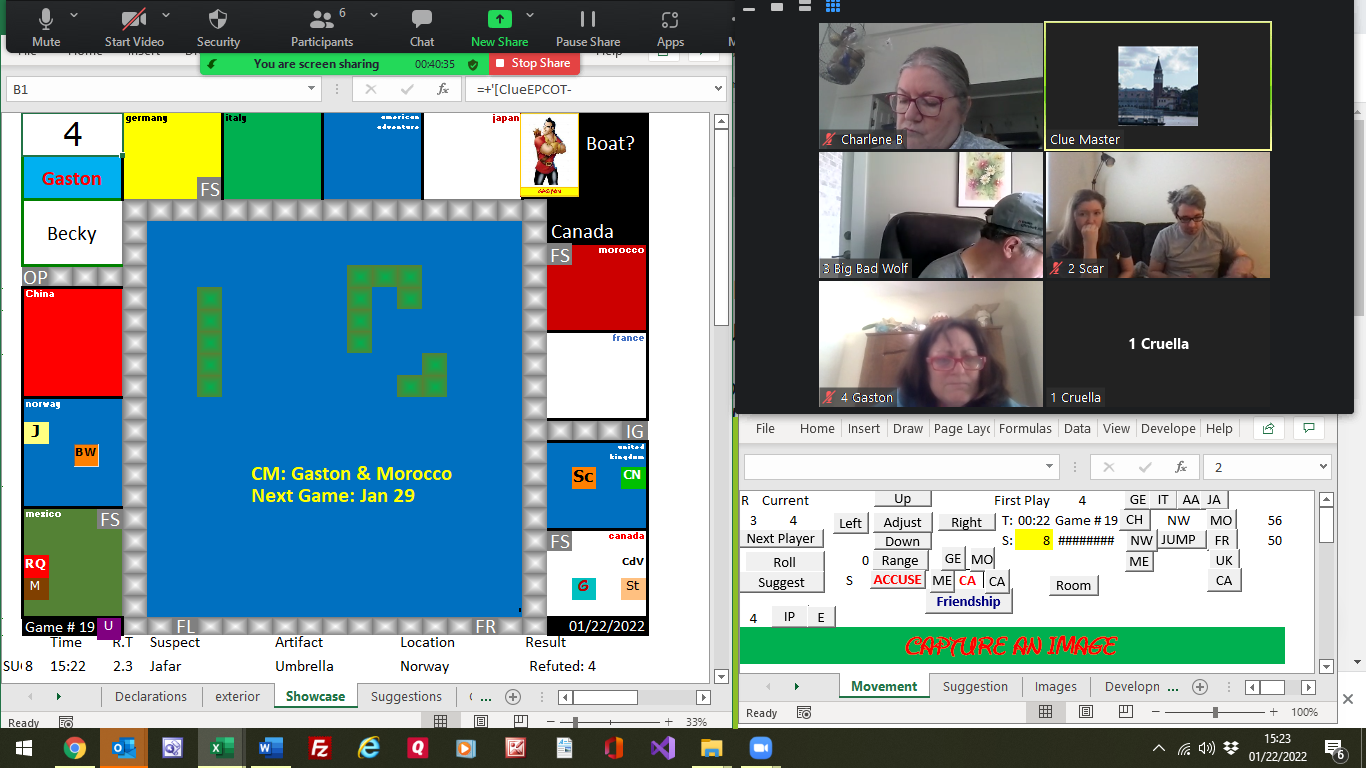
Task: Open the Suggestions sheet tab in Showcase workbook
Action: point(406,697)
